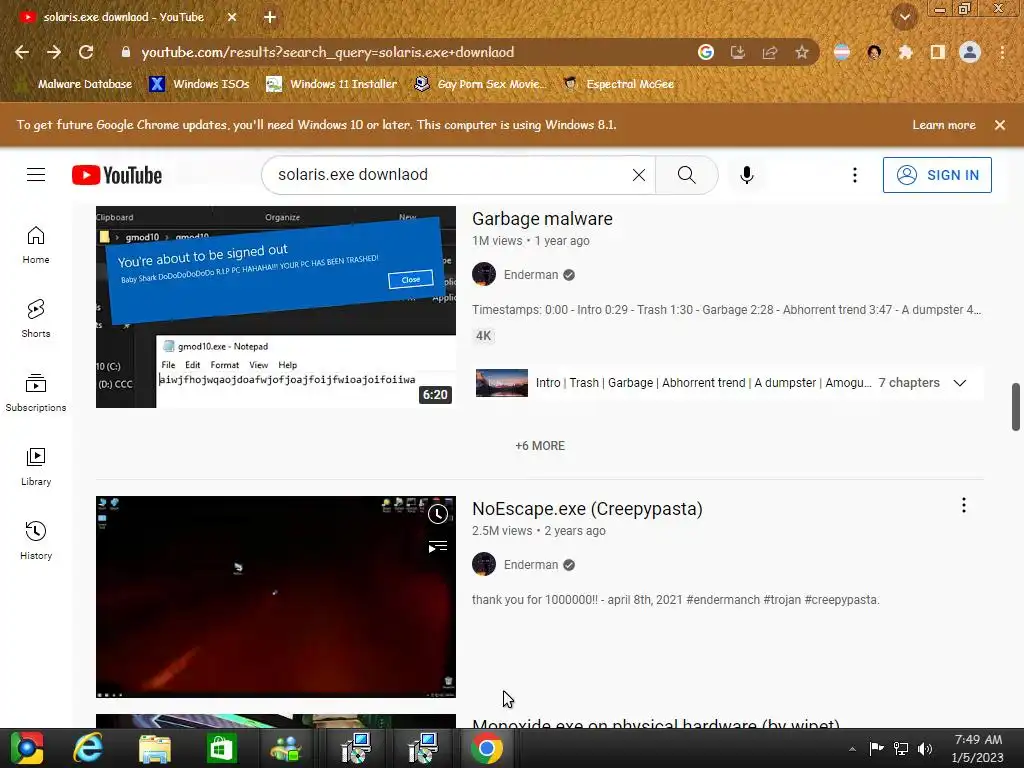Viewport: 1024px width, 768px height.
Task: Clear the search query with the X
Action: click(x=639, y=175)
